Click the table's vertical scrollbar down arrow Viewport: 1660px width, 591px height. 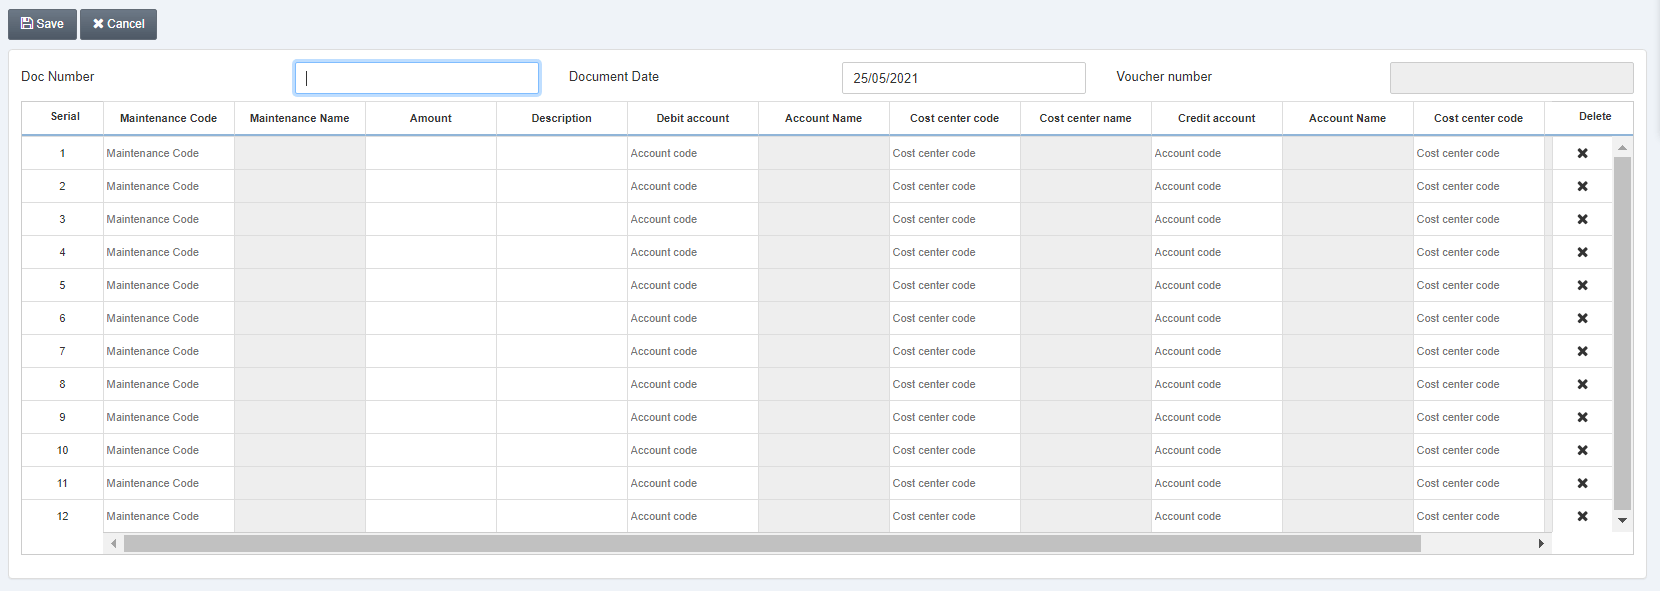pos(1622,520)
